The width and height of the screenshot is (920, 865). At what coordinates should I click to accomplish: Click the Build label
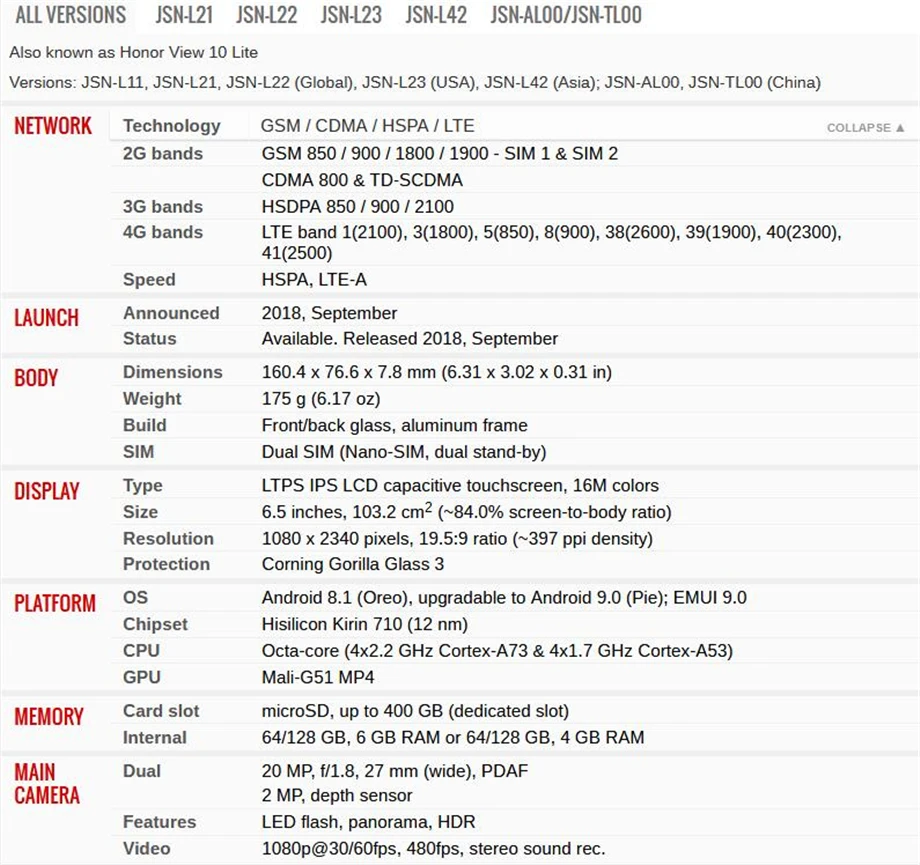144,425
